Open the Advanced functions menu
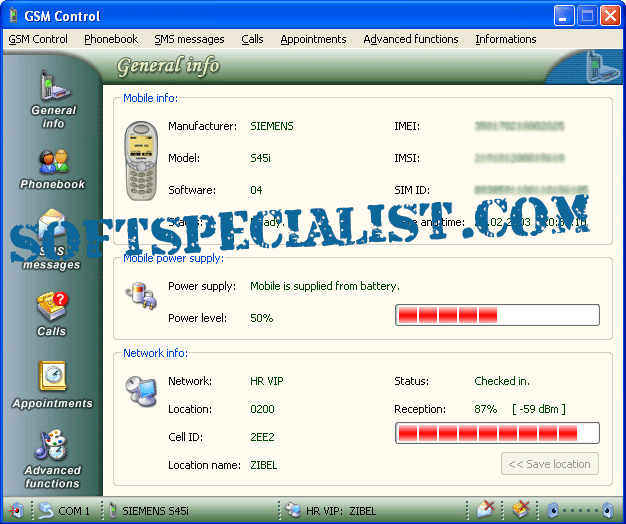The width and height of the screenshot is (626, 524). [x=410, y=39]
